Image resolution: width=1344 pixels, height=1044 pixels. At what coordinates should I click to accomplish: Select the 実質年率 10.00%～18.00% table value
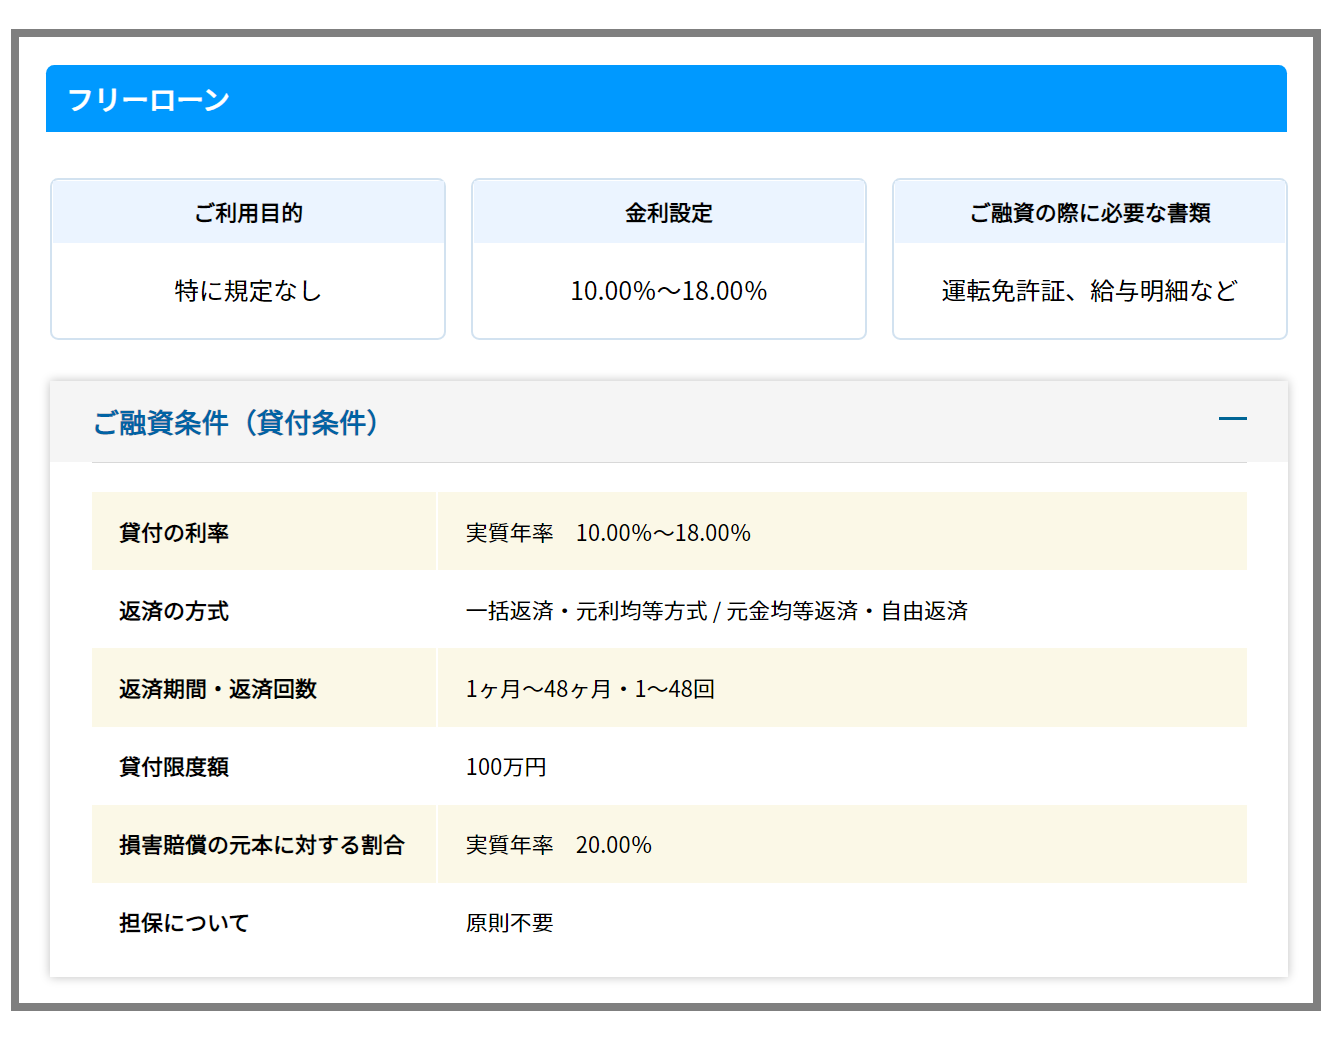pos(608,533)
